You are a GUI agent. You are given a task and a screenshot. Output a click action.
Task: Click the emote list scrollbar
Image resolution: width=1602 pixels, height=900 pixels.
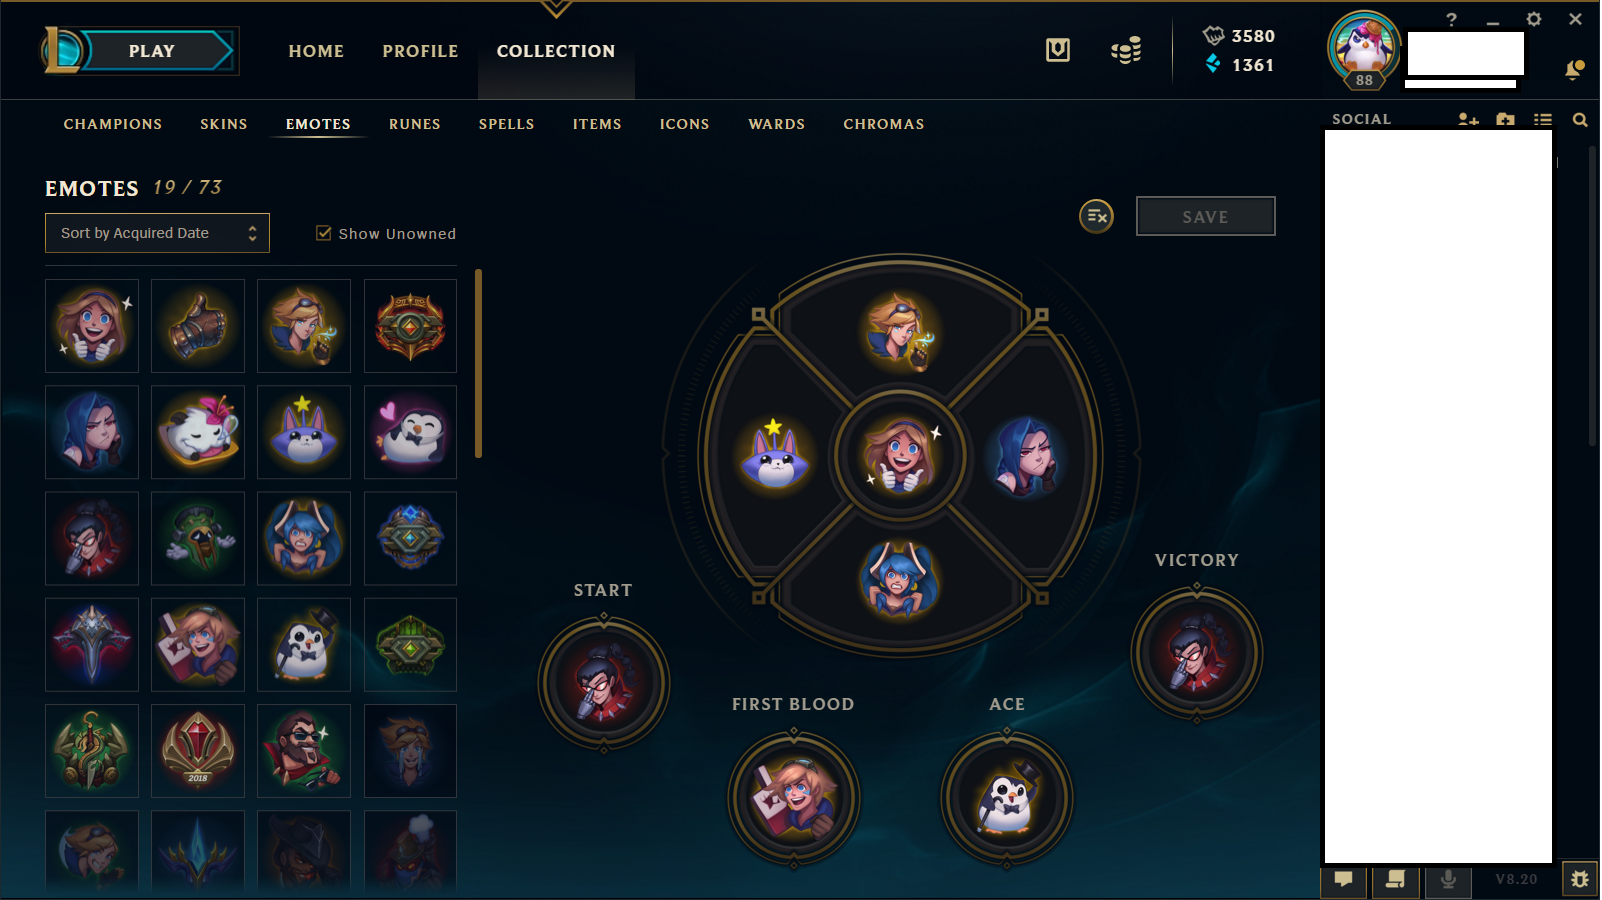pyautogui.click(x=479, y=363)
